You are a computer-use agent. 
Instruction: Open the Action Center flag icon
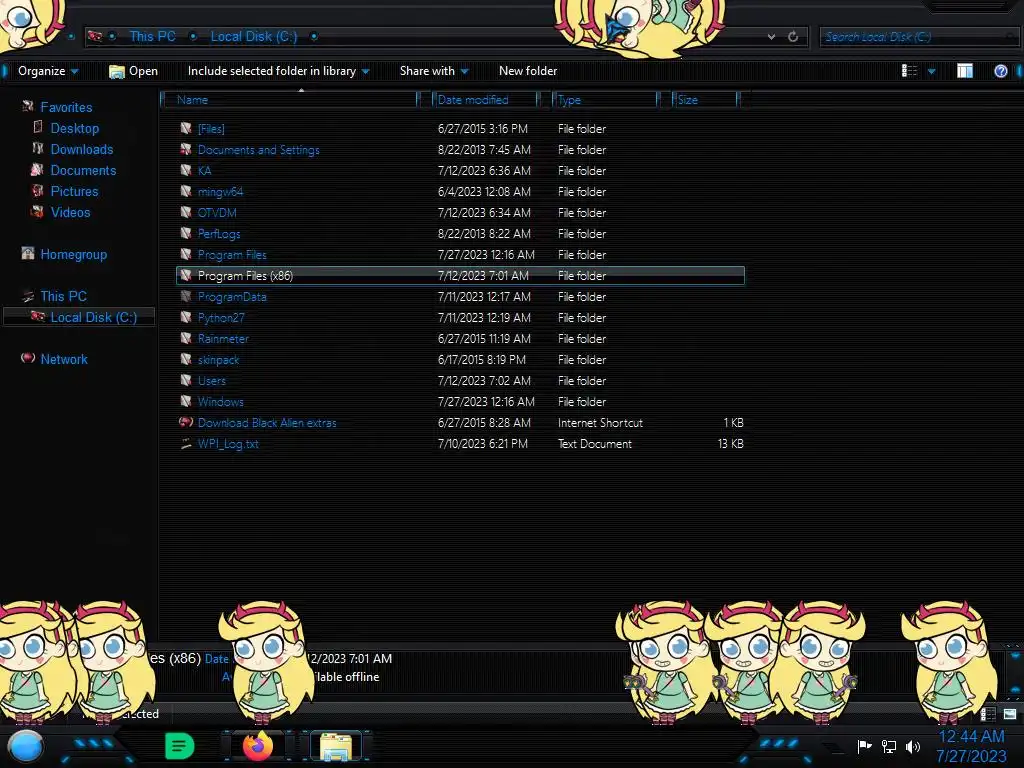click(864, 746)
